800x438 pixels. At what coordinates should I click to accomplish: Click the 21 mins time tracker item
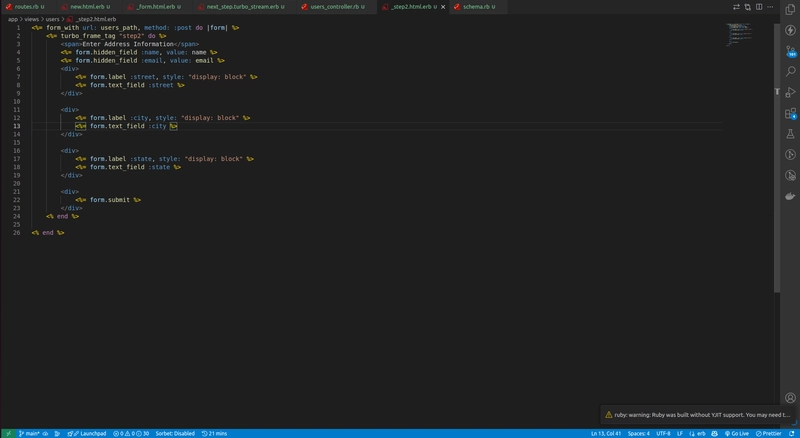pos(214,433)
